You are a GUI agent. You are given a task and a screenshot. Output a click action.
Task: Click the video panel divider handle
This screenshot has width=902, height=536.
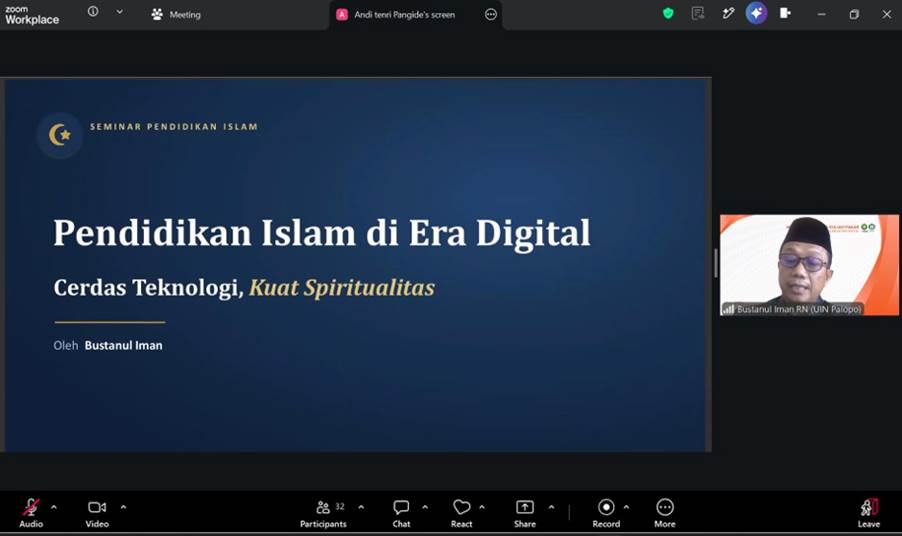[x=716, y=263]
